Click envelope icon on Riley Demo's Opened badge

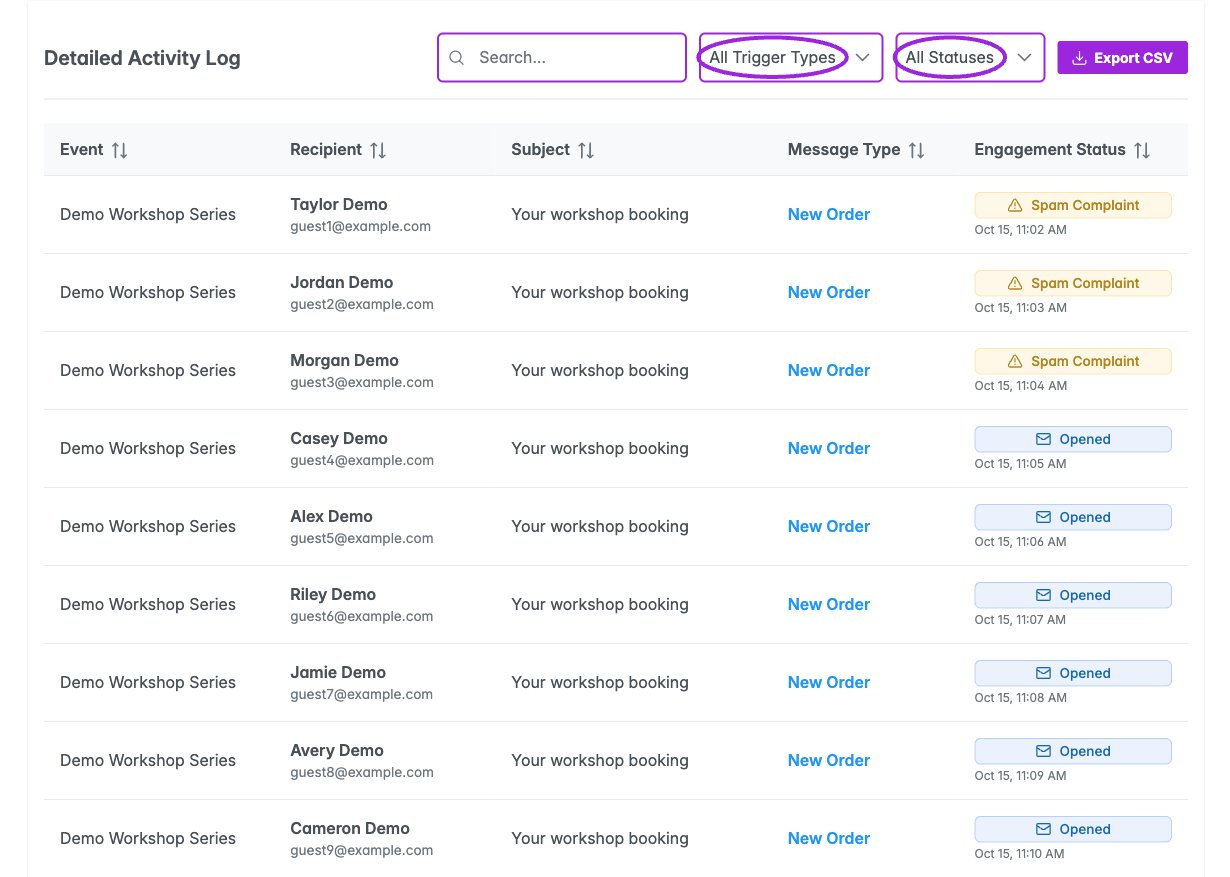1043,595
